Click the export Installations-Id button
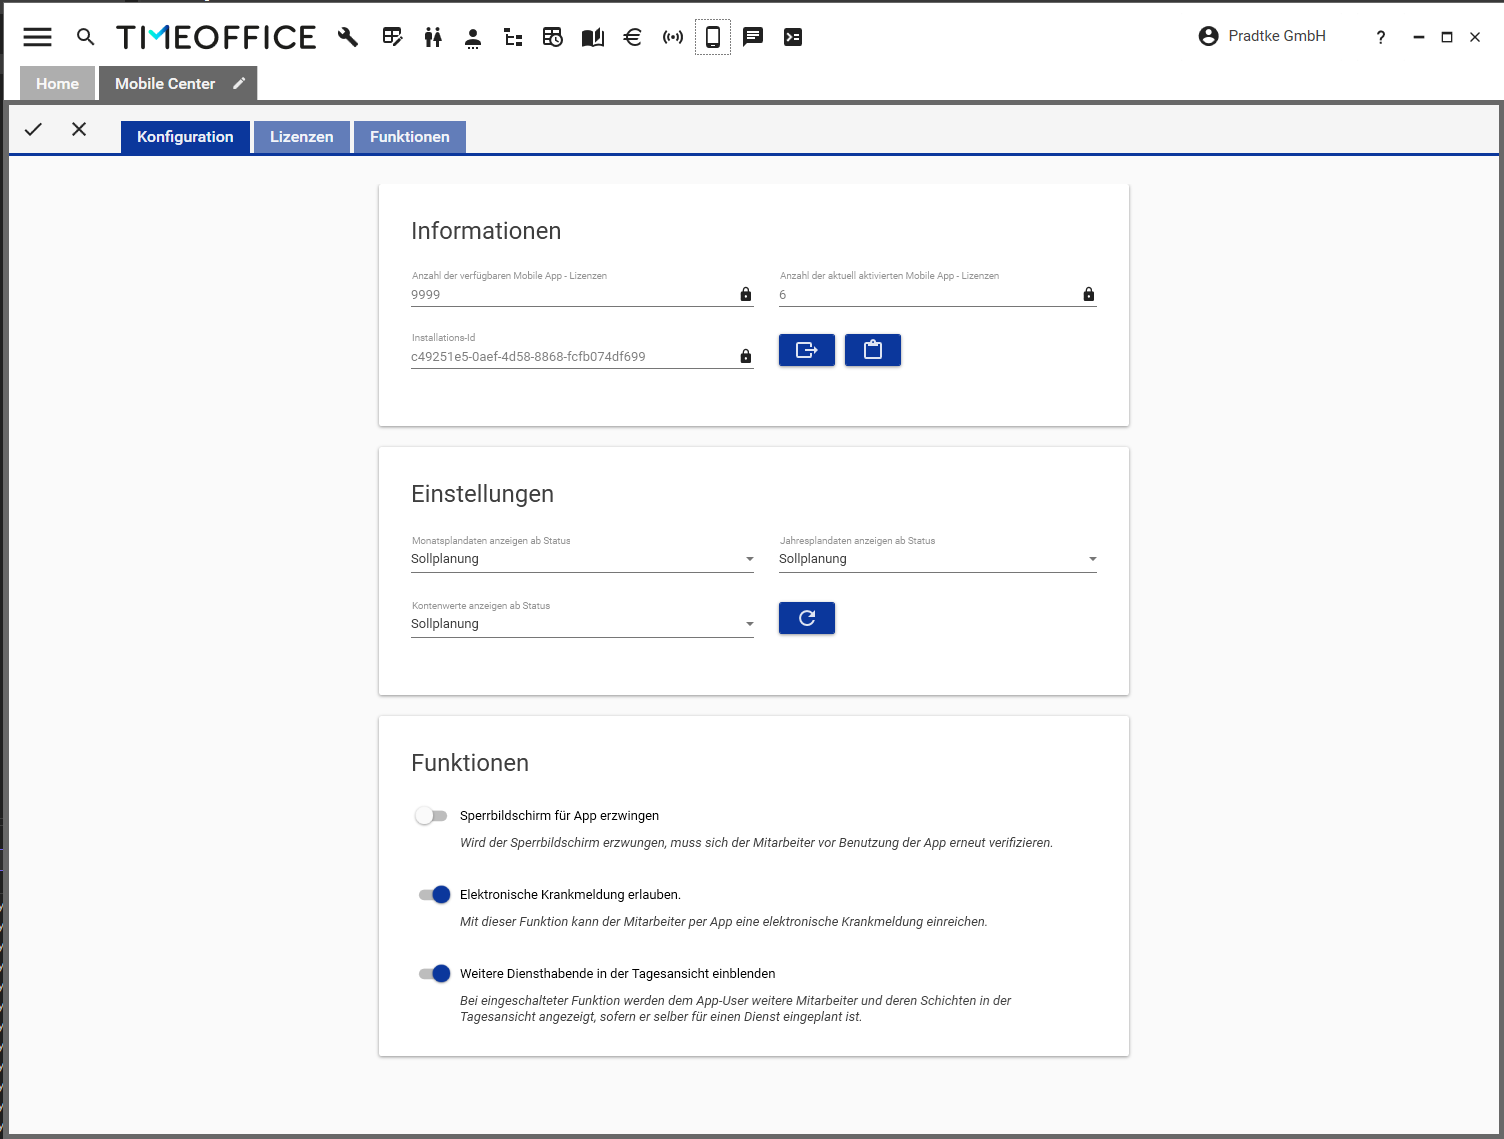This screenshot has height=1139, width=1504. (x=807, y=350)
